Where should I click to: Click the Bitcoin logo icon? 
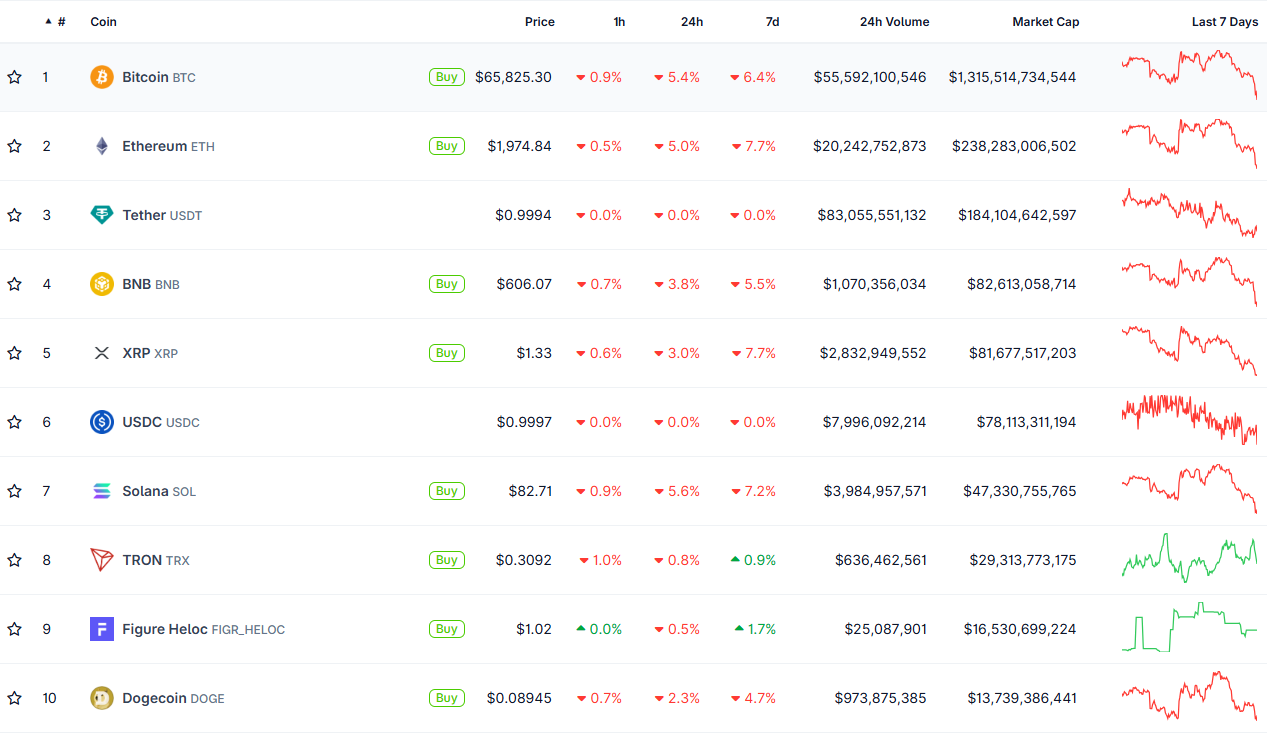coord(102,77)
